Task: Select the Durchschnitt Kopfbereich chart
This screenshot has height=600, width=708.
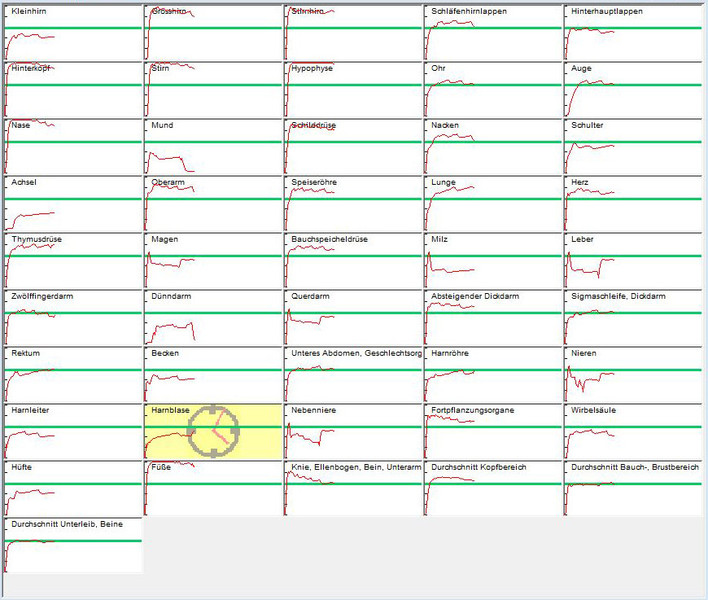Action: (492, 488)
